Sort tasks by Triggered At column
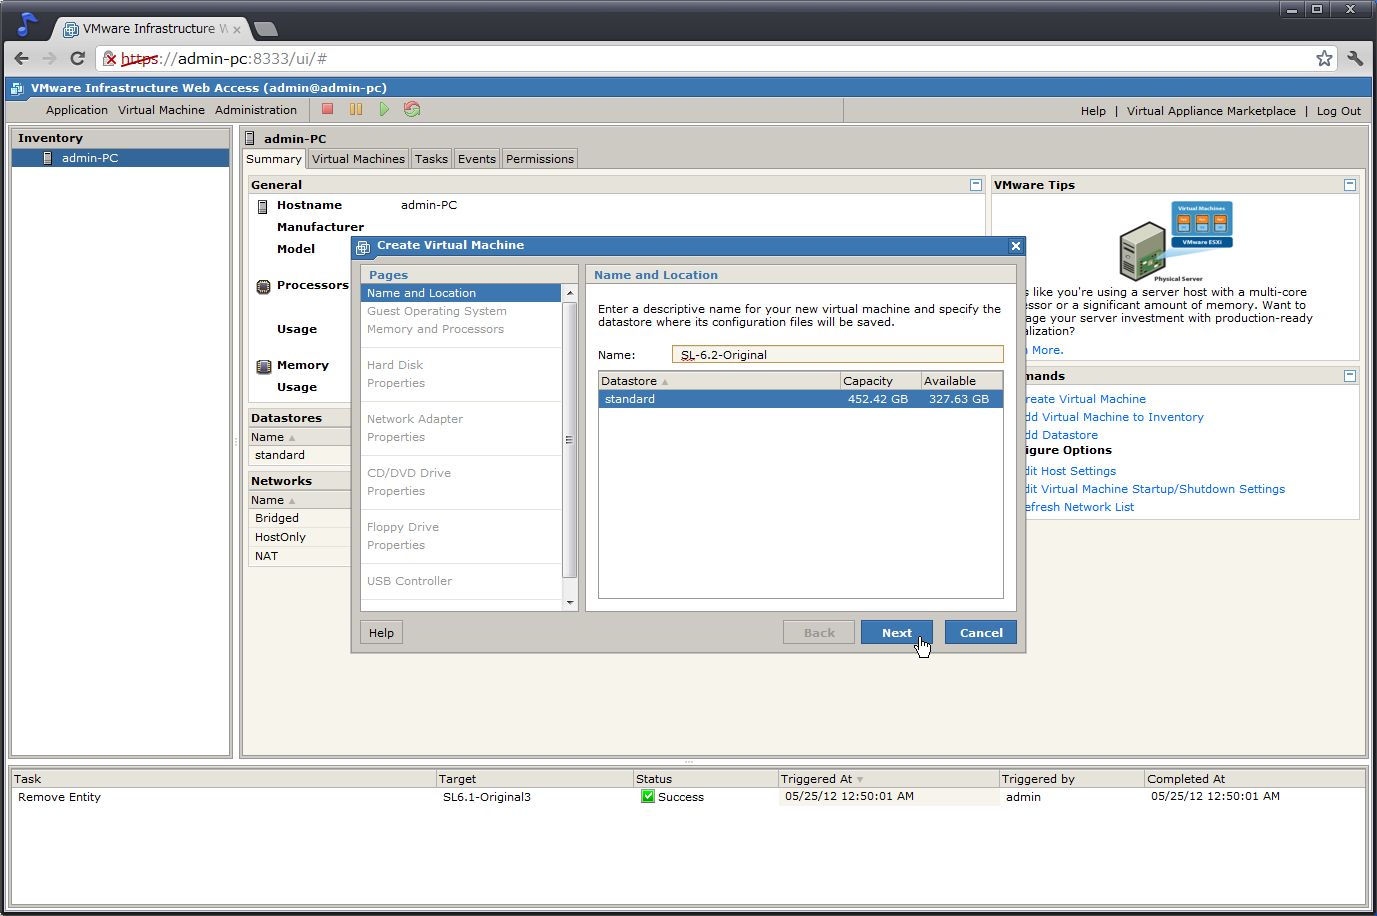This screenshot has width=1377, height=916. pos(888,779)
